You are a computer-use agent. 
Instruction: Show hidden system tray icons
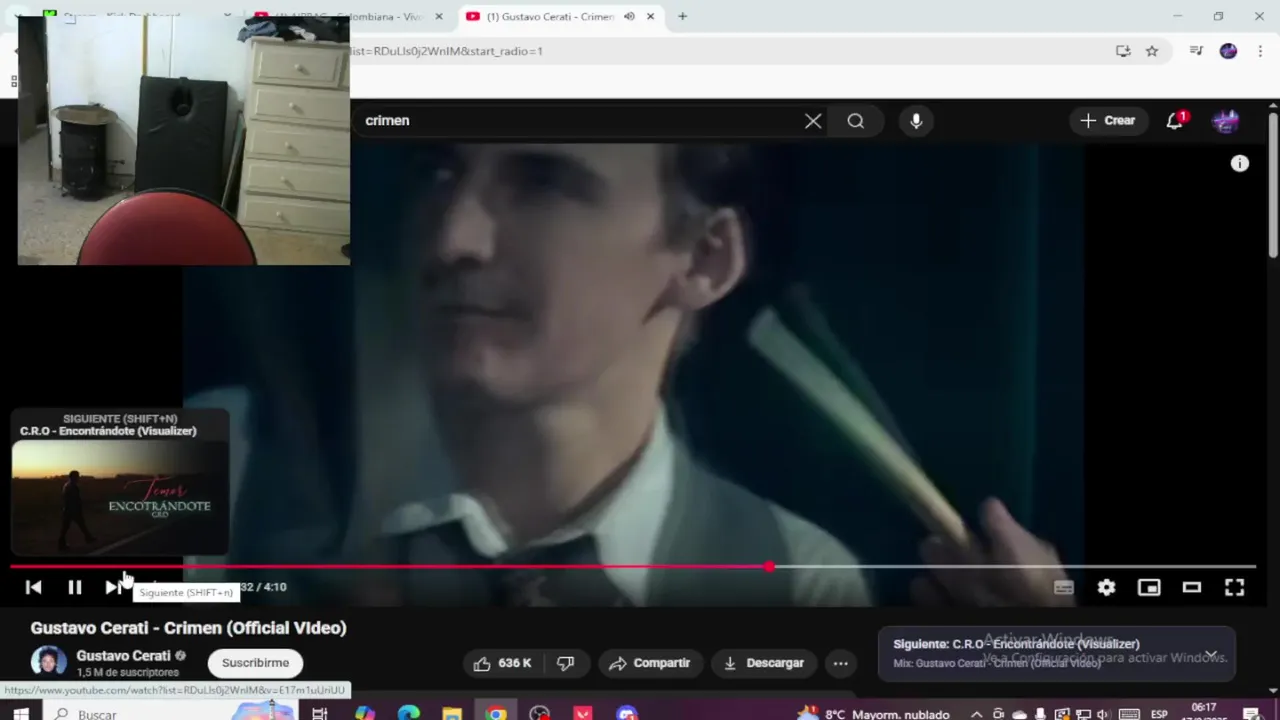tap(977, 714)
